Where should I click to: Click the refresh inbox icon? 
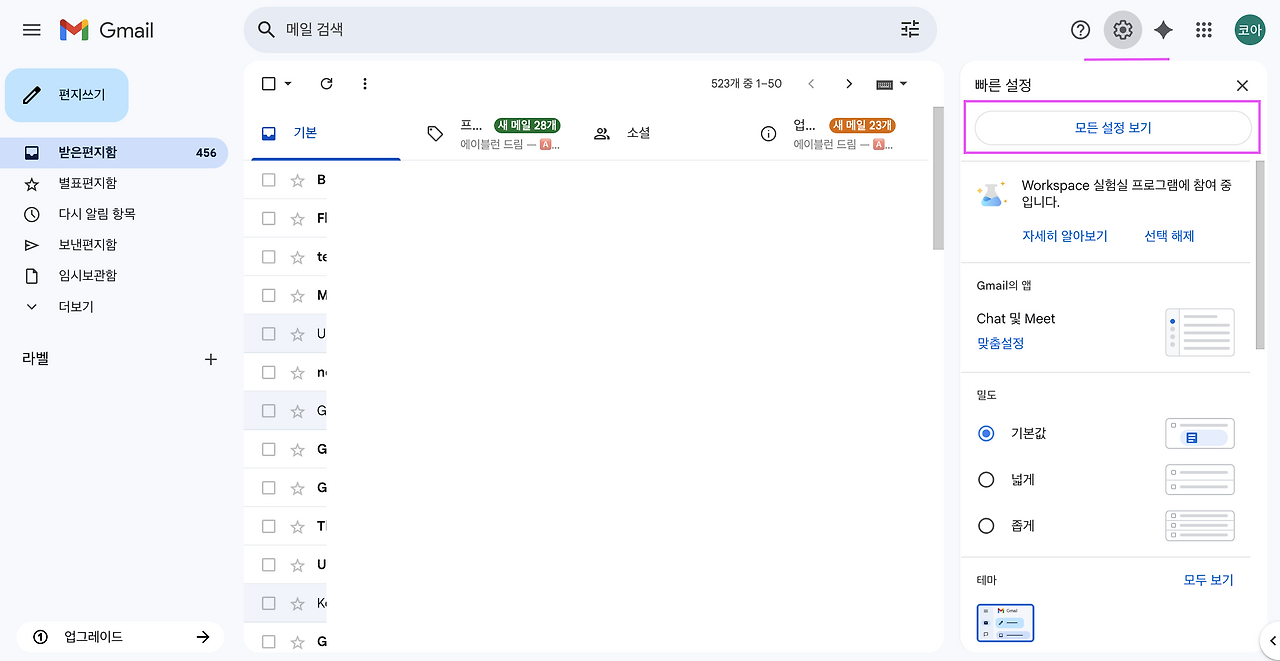point(326,83)
